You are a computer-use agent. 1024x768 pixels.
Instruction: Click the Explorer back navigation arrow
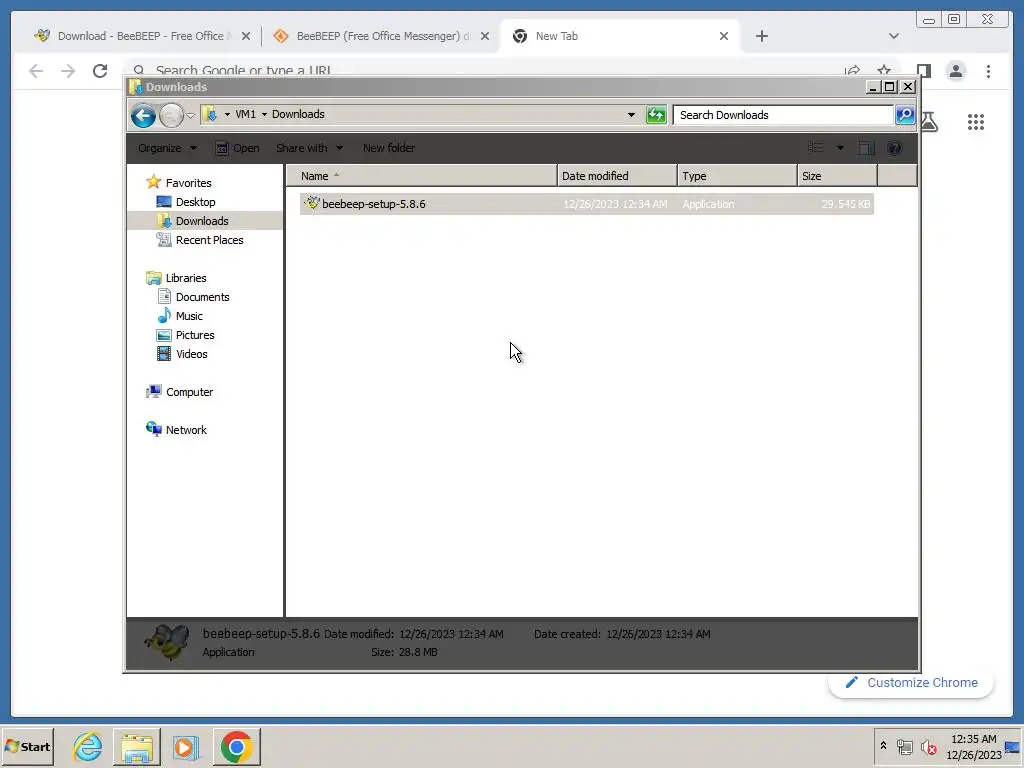143,116
